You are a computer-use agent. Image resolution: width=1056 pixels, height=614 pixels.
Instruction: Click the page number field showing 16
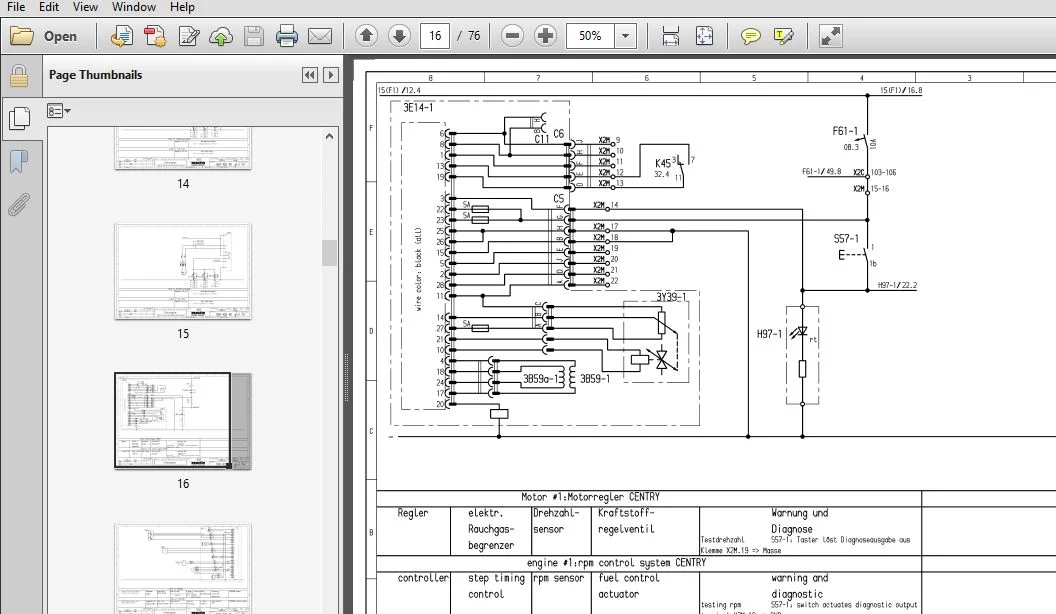[x=435, y=36]
